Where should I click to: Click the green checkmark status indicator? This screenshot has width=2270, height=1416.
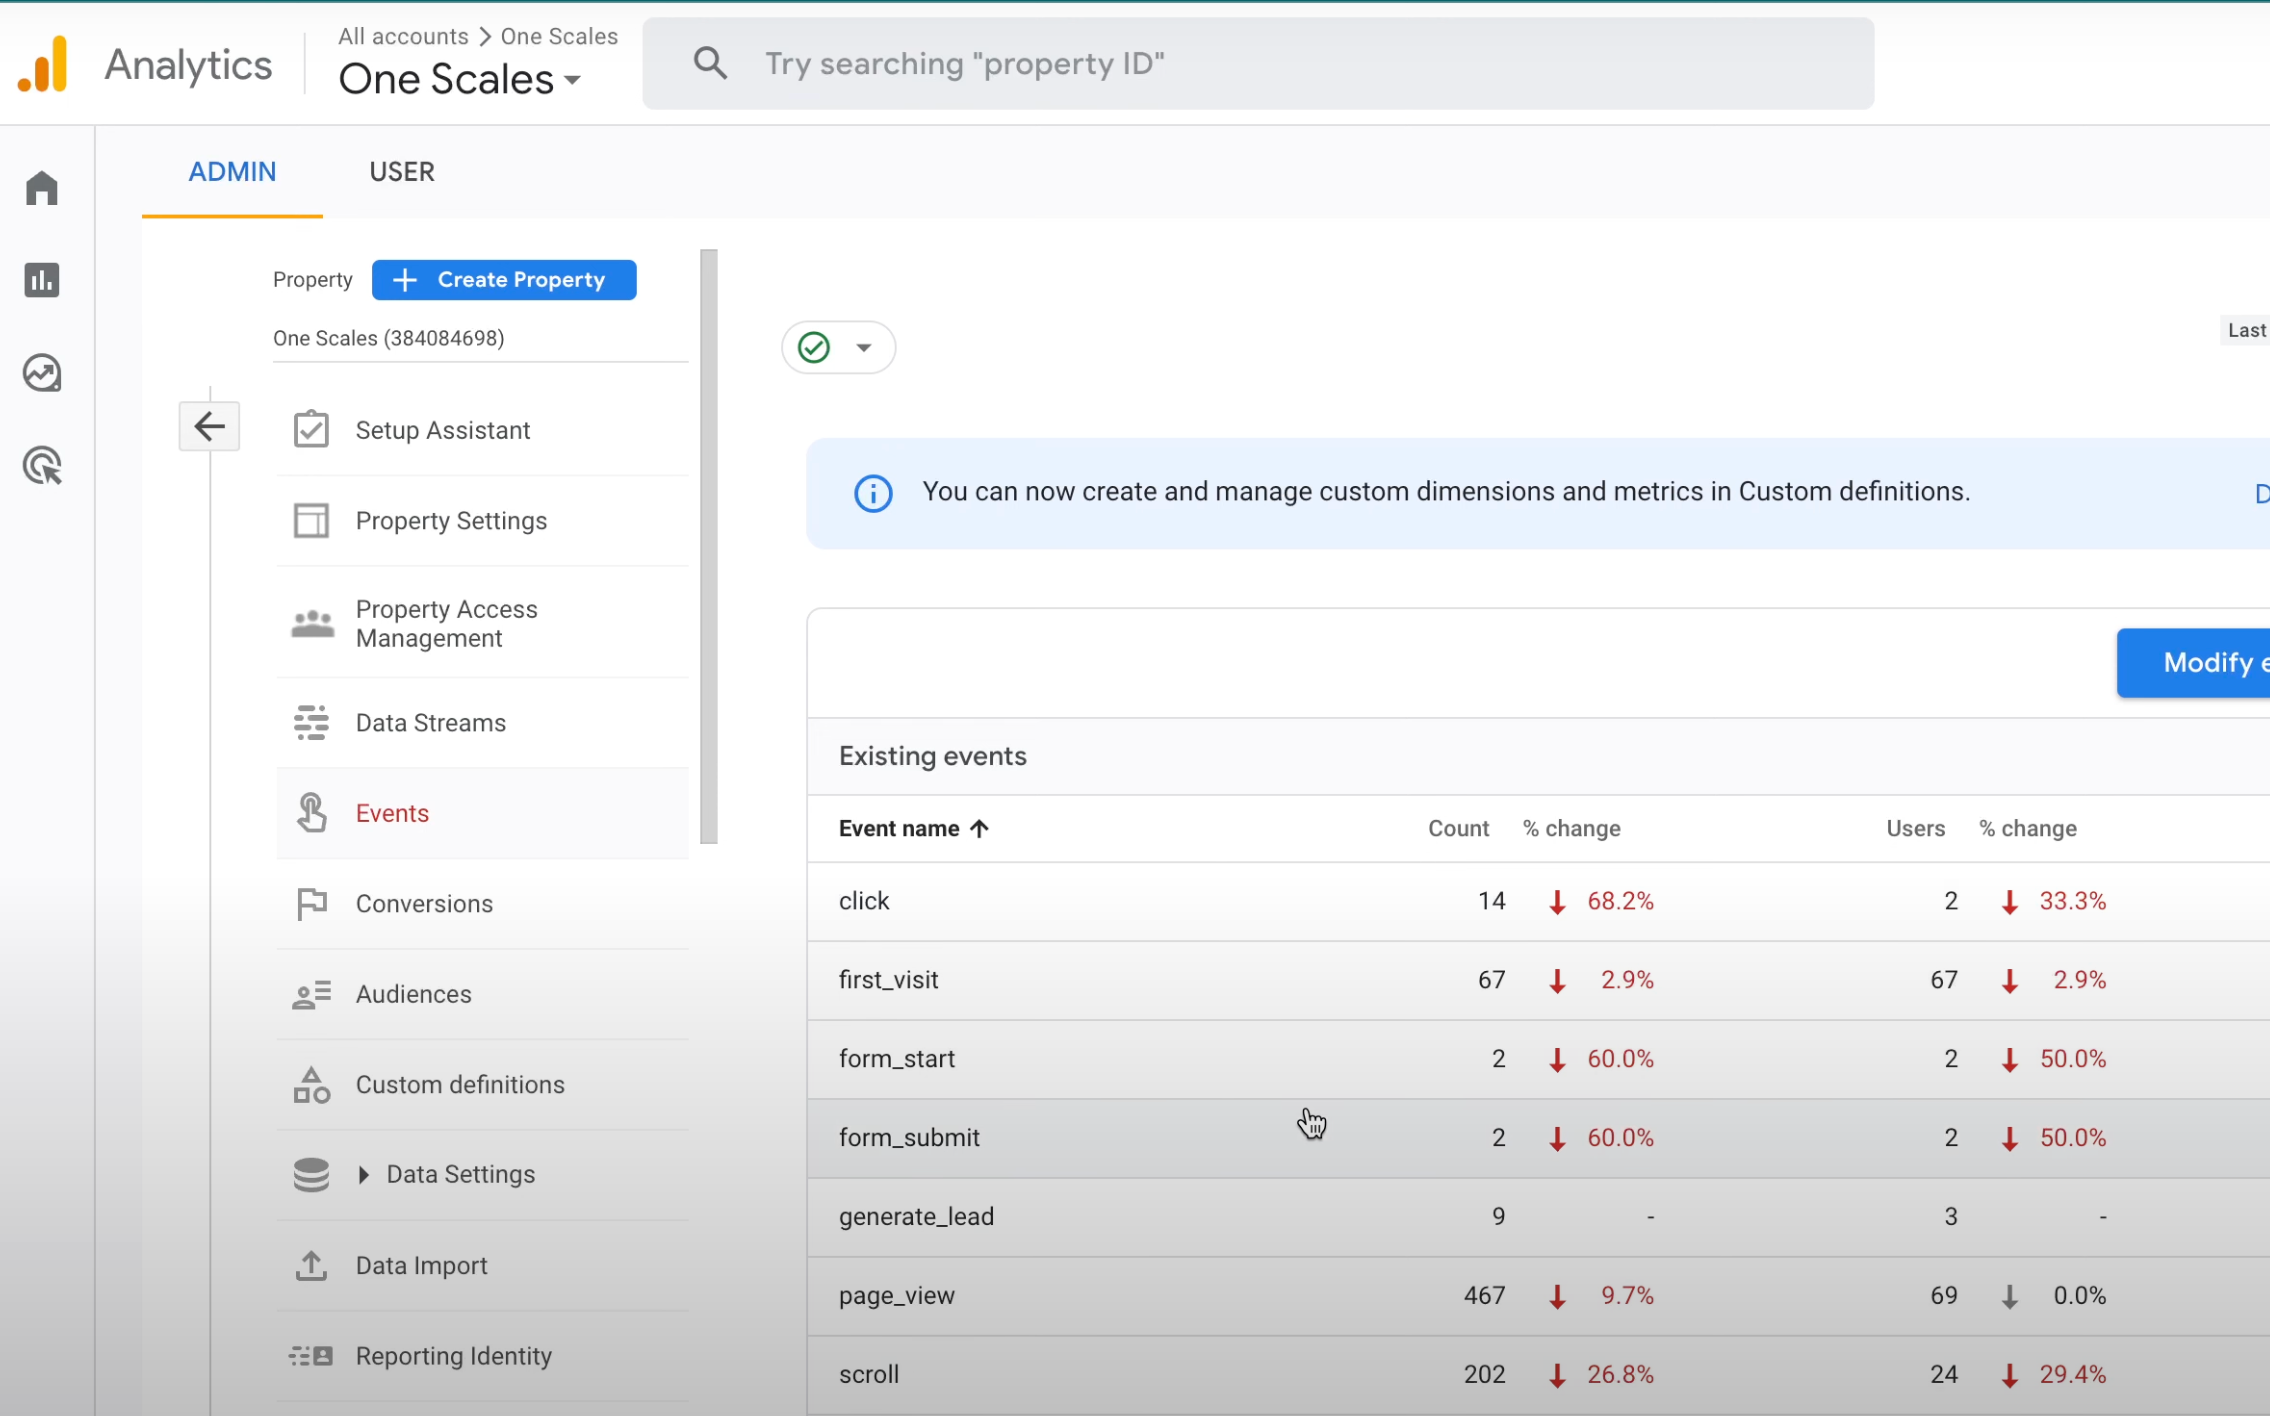tap(813, 347)
